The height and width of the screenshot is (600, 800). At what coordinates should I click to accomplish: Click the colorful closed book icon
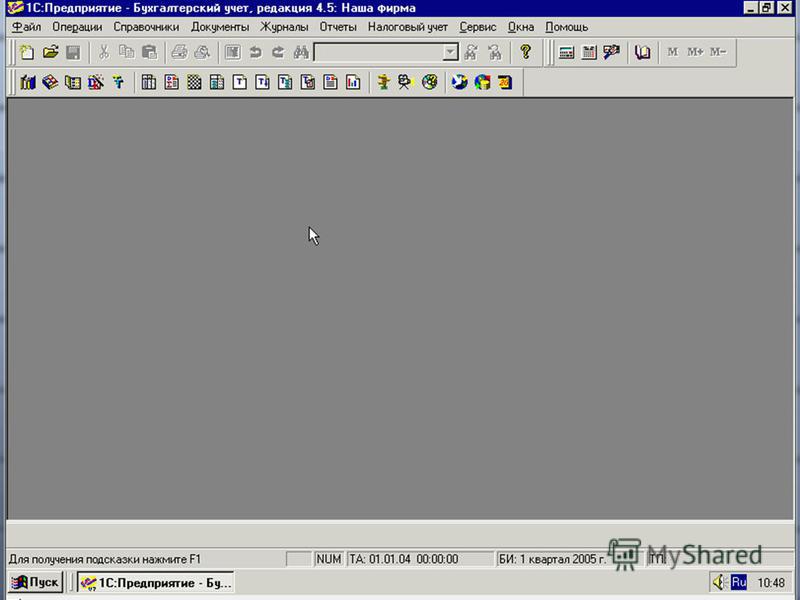50,82
